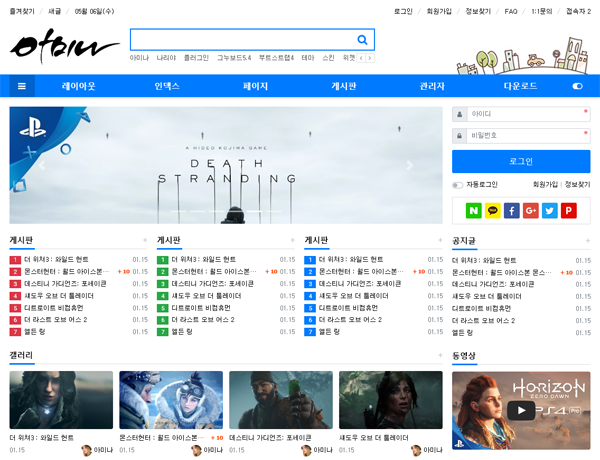Image resolution: width=600 pixels, height=460 pixels.
Task: Toggle the switch at the nav bar's right end
Action: (577, 86)
